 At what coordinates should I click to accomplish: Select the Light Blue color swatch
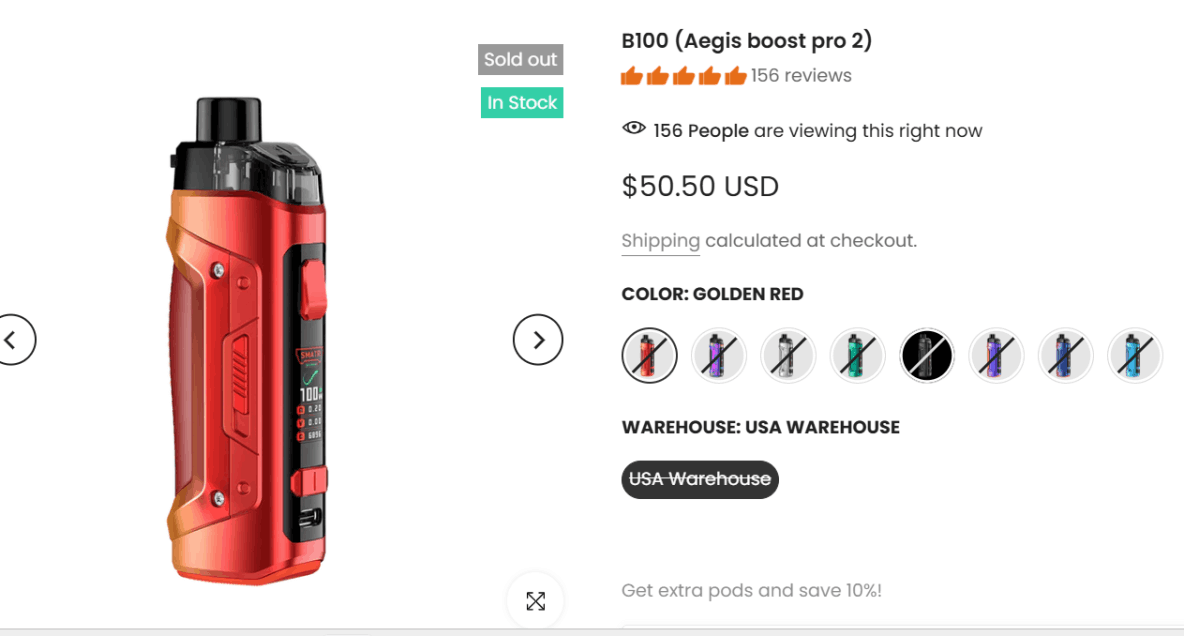1135,355
